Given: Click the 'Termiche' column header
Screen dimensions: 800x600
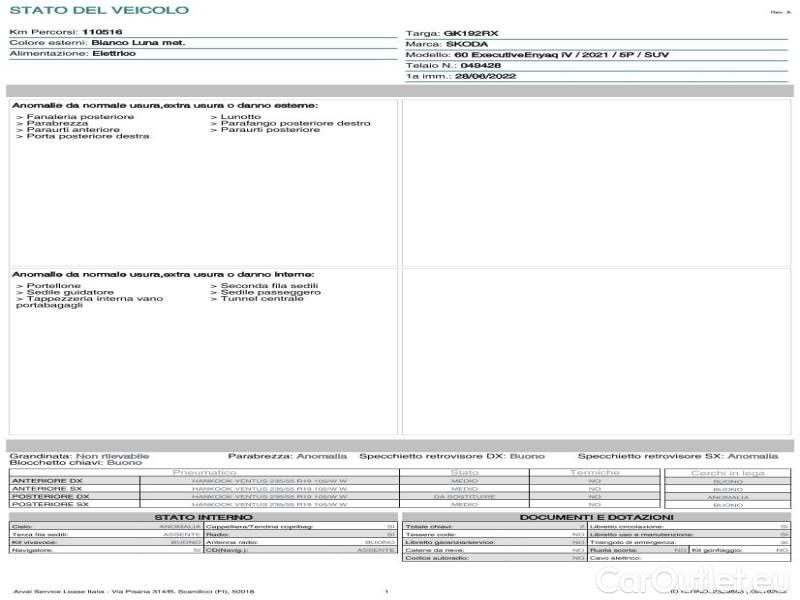Looking at the screenshot, I should (595, 473).
